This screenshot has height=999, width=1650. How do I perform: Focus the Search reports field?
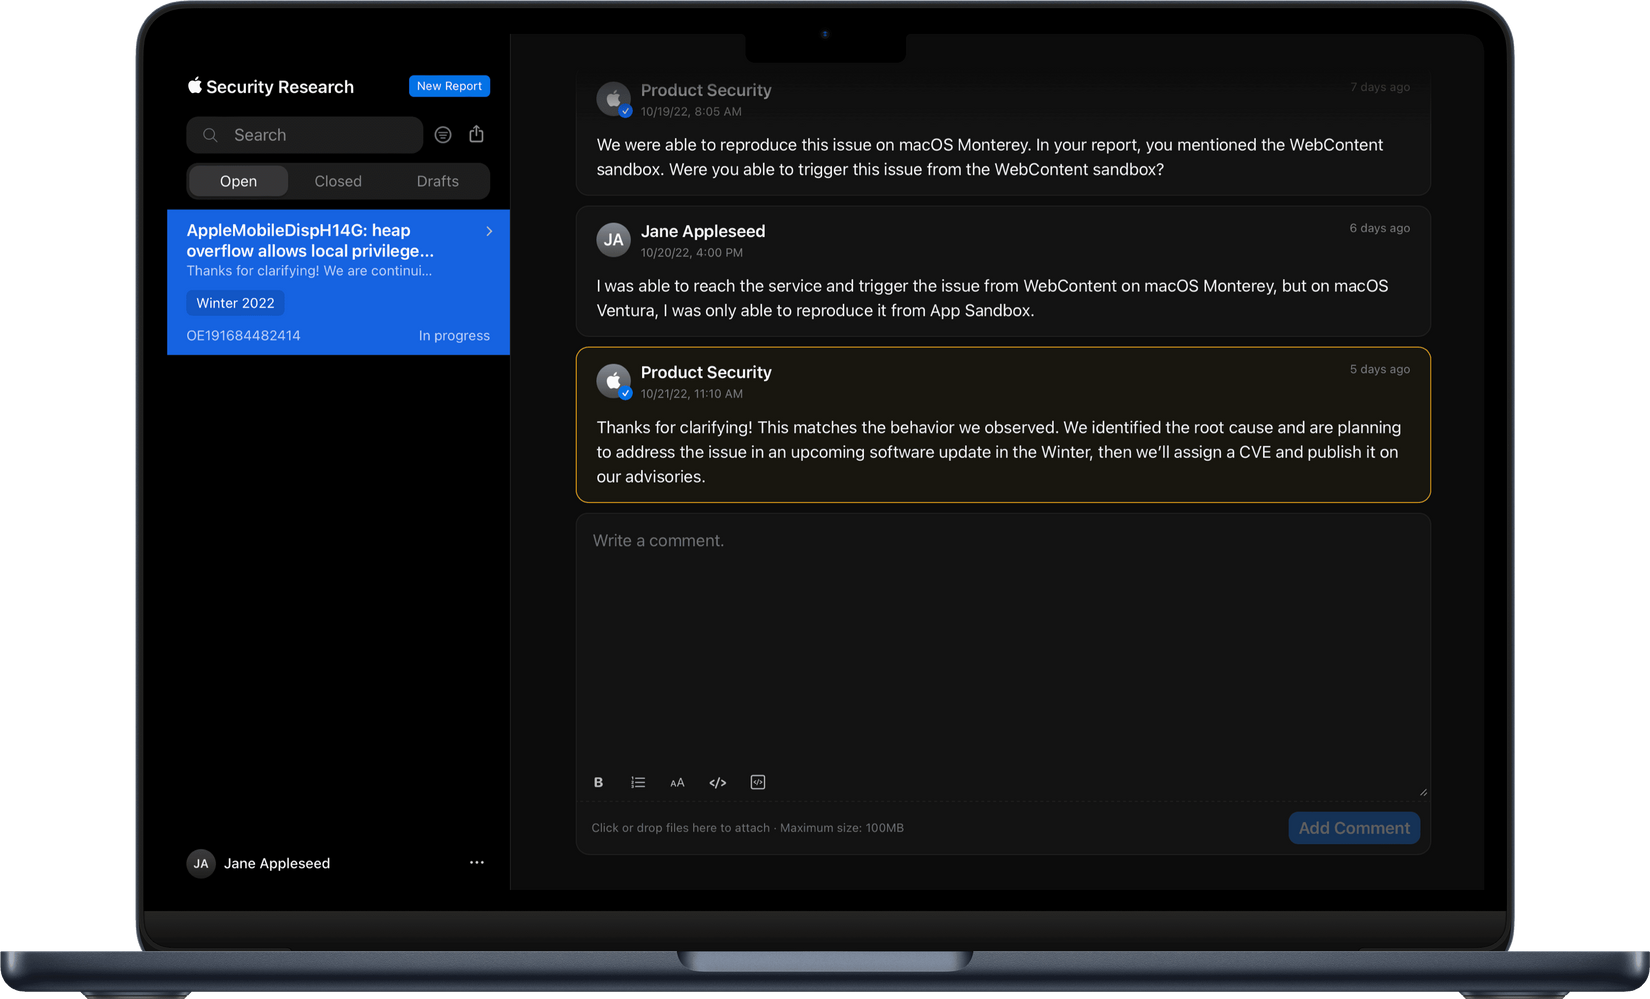click(x=305, y=135)
